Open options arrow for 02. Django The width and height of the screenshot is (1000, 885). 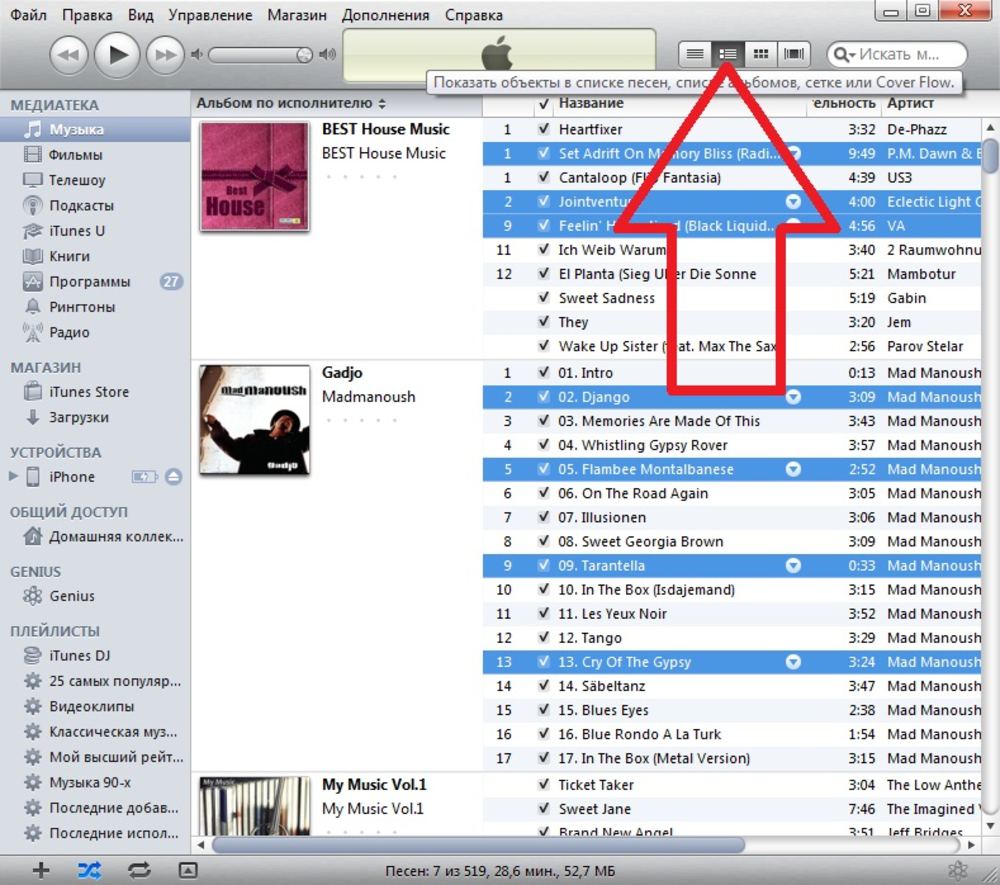pos(793,397)
